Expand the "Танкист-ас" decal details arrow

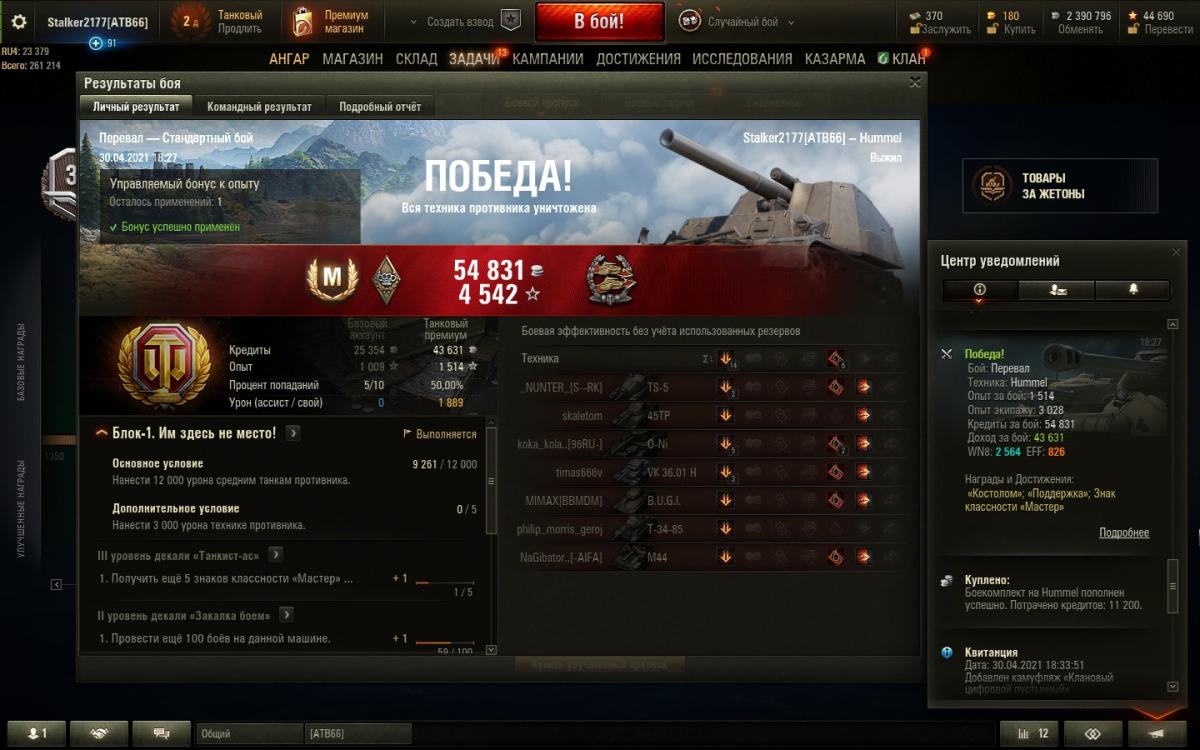[x=275, y=554]
